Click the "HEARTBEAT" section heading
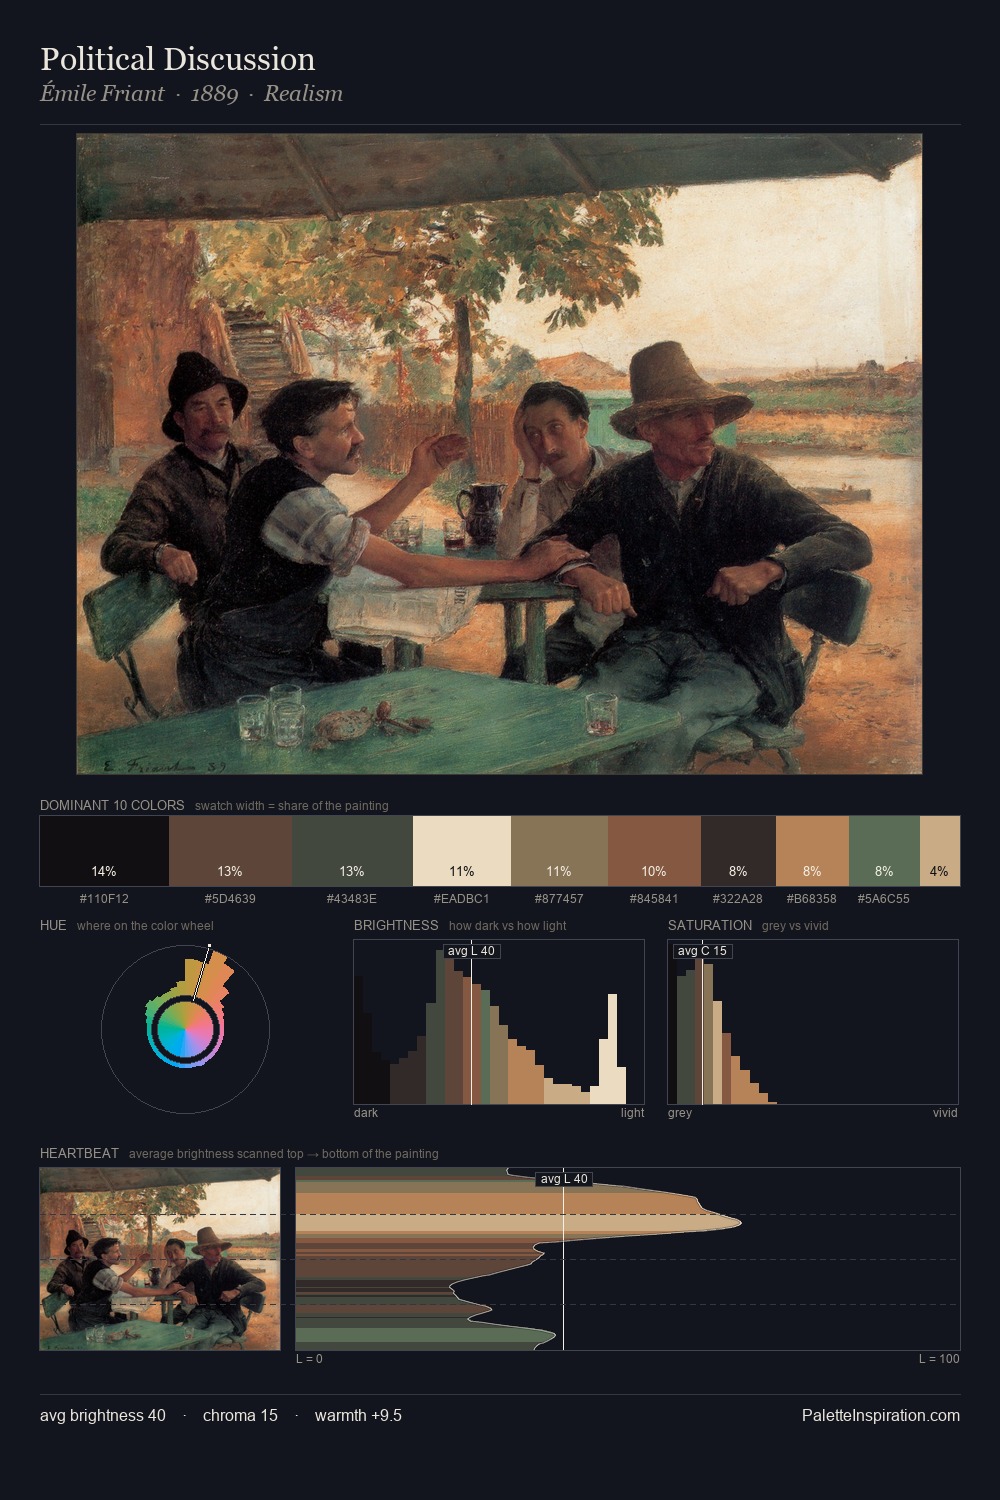Image resolution: width=1000 pixels, height=1500 pixels. 79,1153
